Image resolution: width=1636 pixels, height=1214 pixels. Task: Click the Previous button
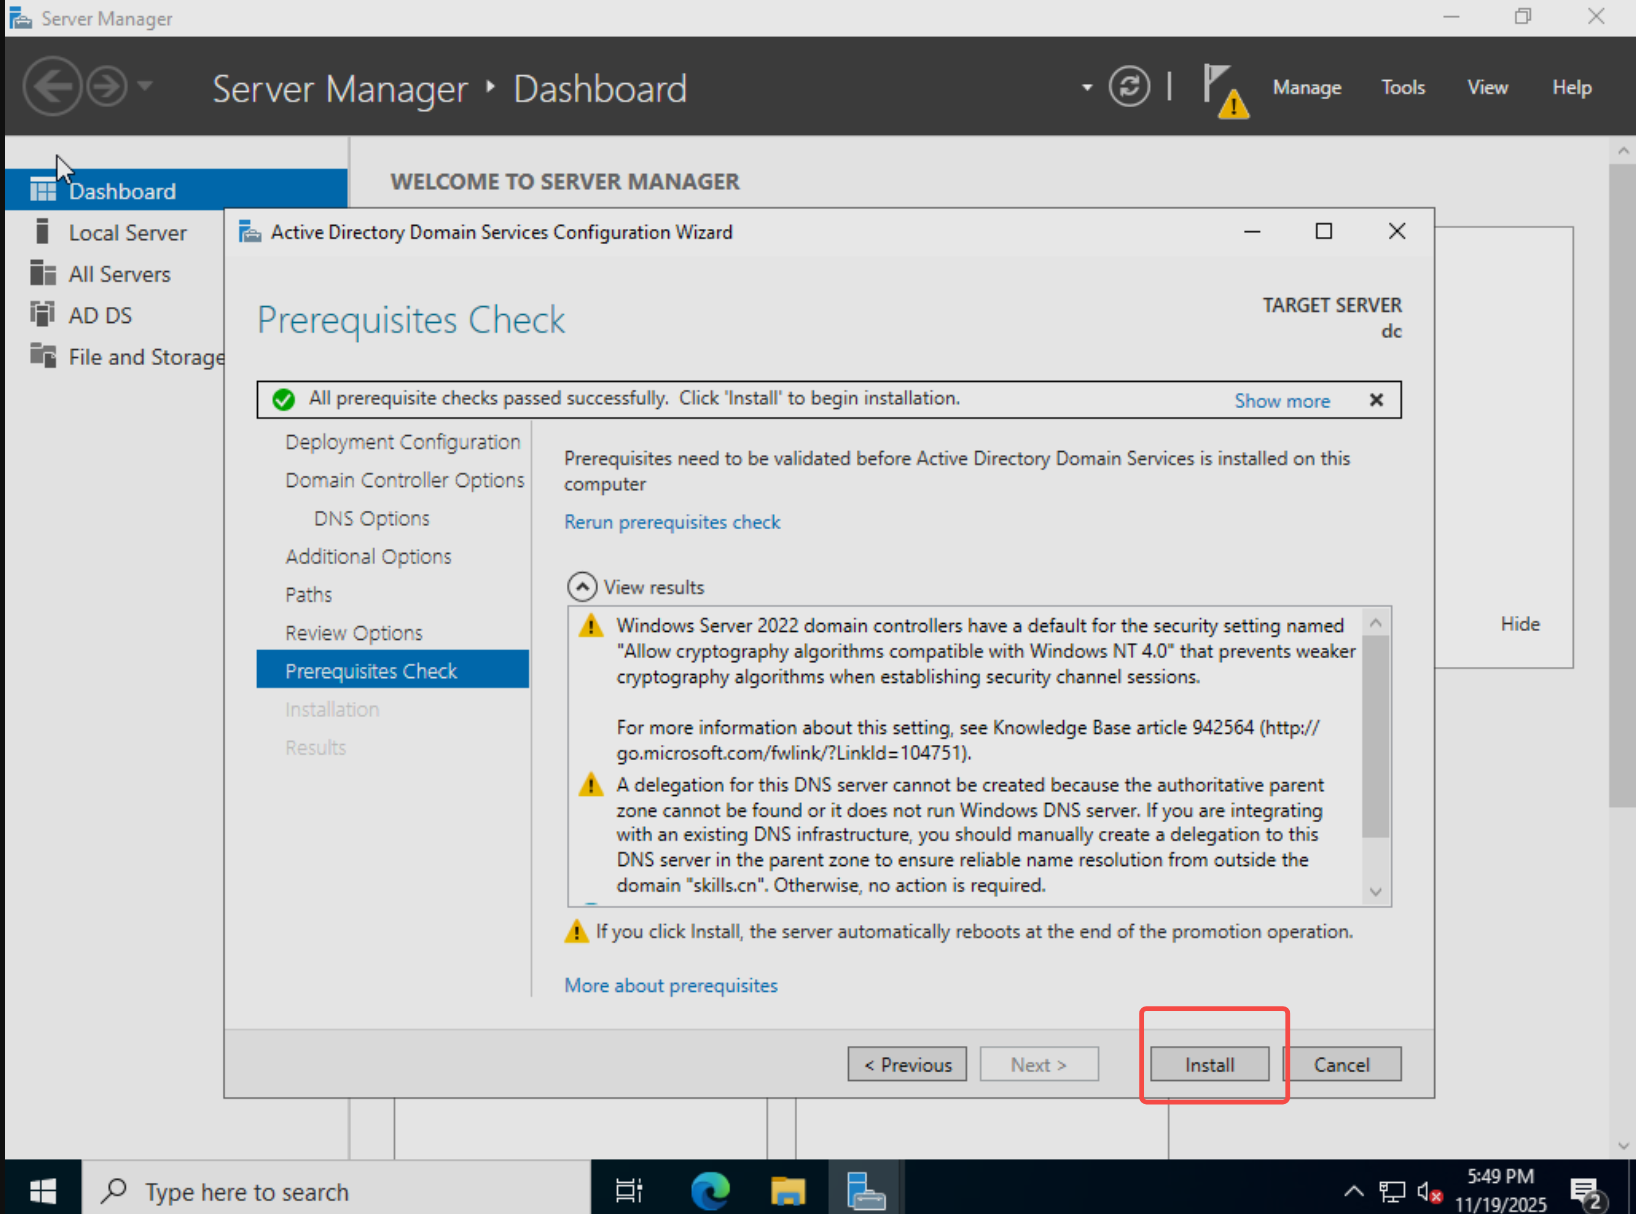click(907, 1064)
